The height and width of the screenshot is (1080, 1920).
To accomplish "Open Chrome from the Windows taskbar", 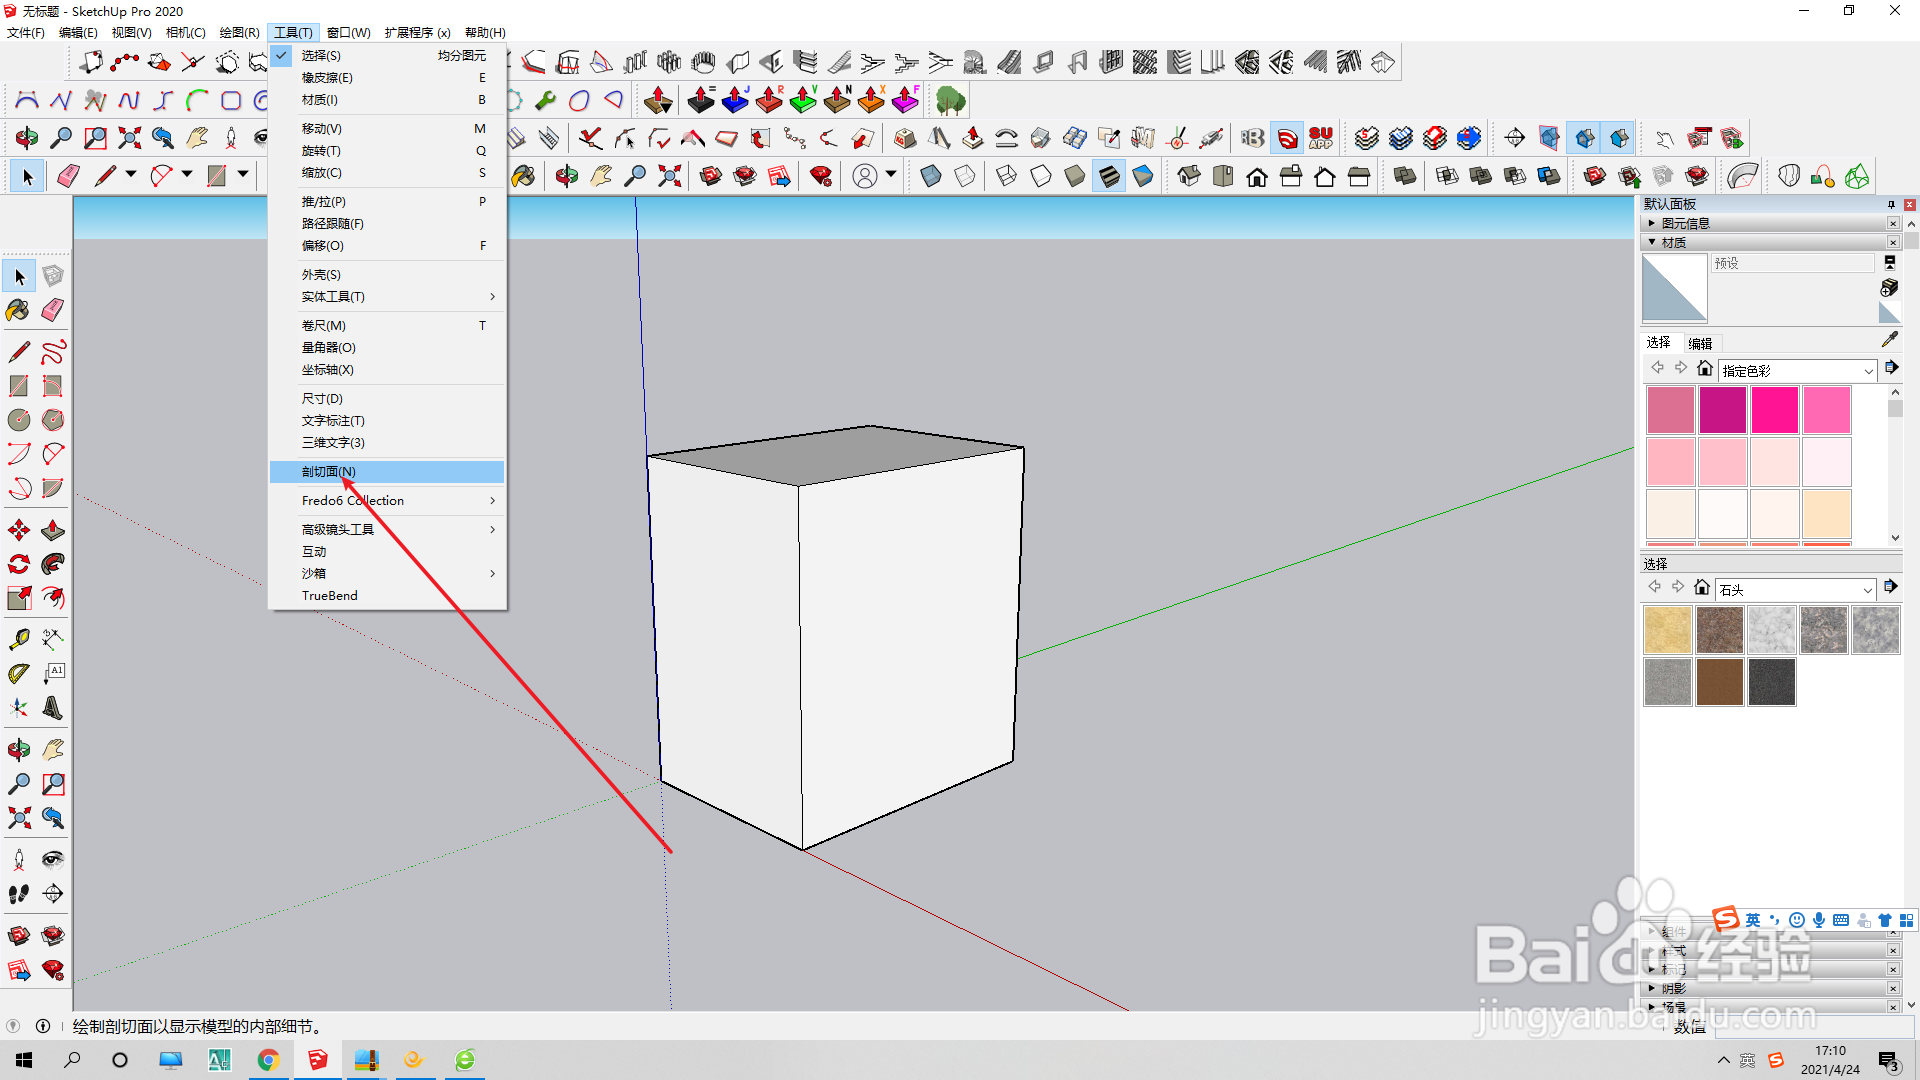I will [268, 1060].
